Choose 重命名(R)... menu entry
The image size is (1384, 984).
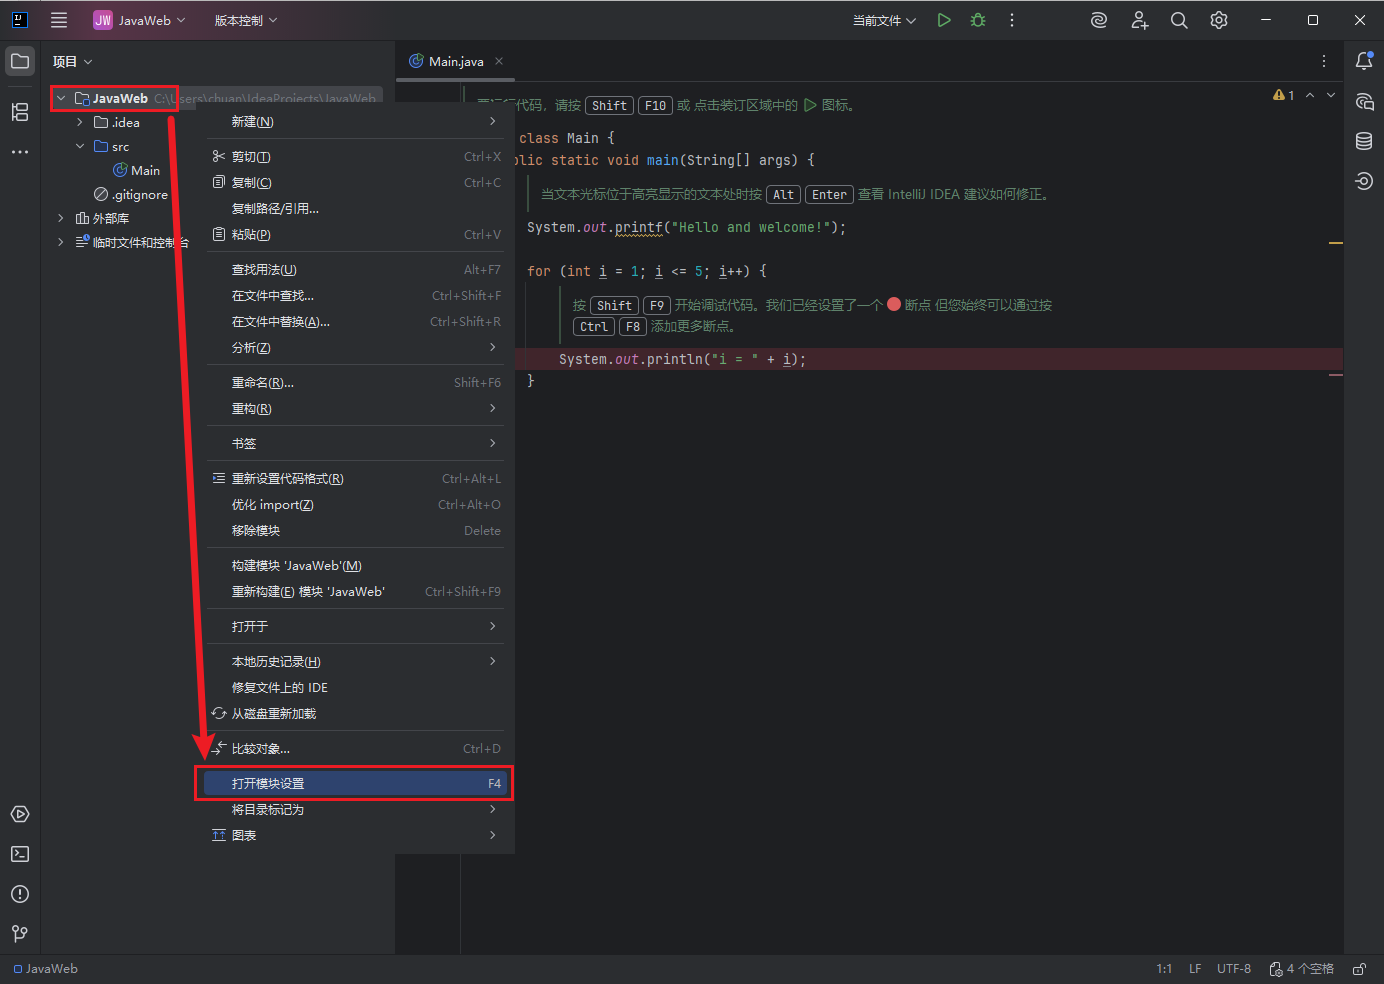(x=355, y=383)
